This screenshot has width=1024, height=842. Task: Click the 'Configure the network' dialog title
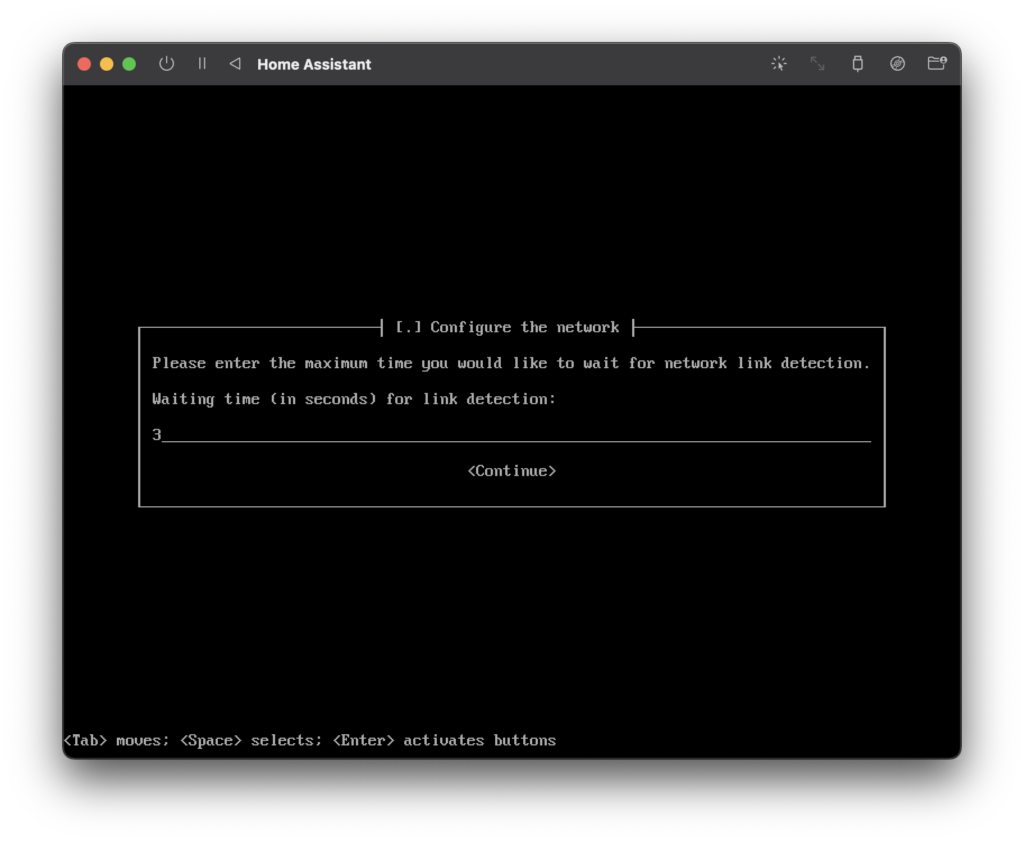point(507,327)
